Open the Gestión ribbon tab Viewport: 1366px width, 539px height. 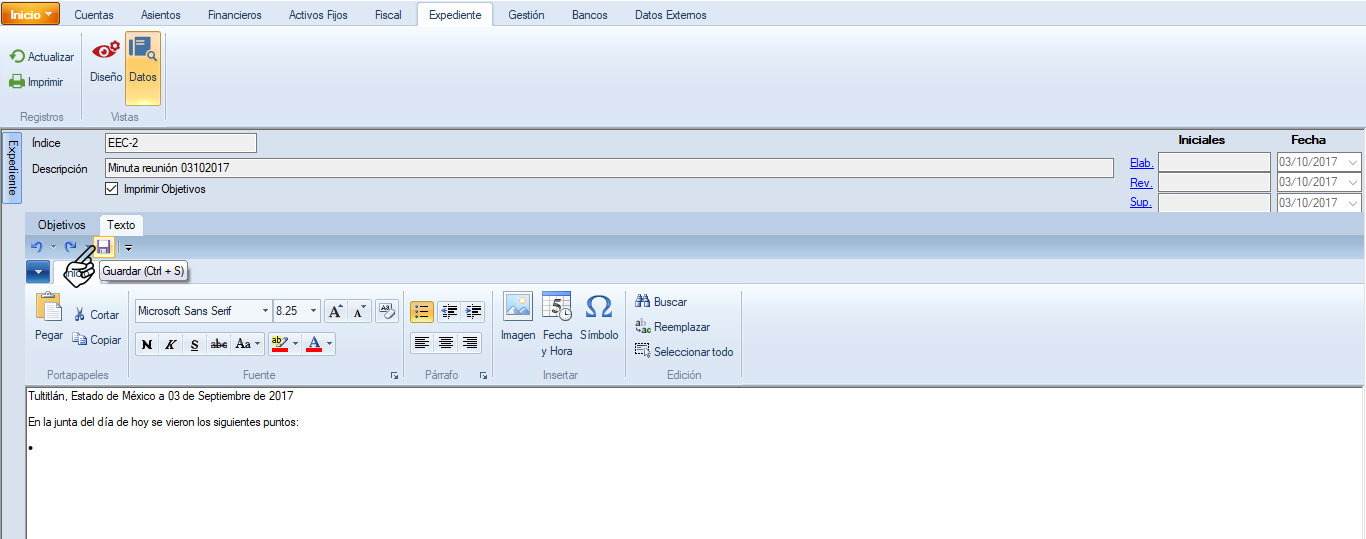point(526,15)
